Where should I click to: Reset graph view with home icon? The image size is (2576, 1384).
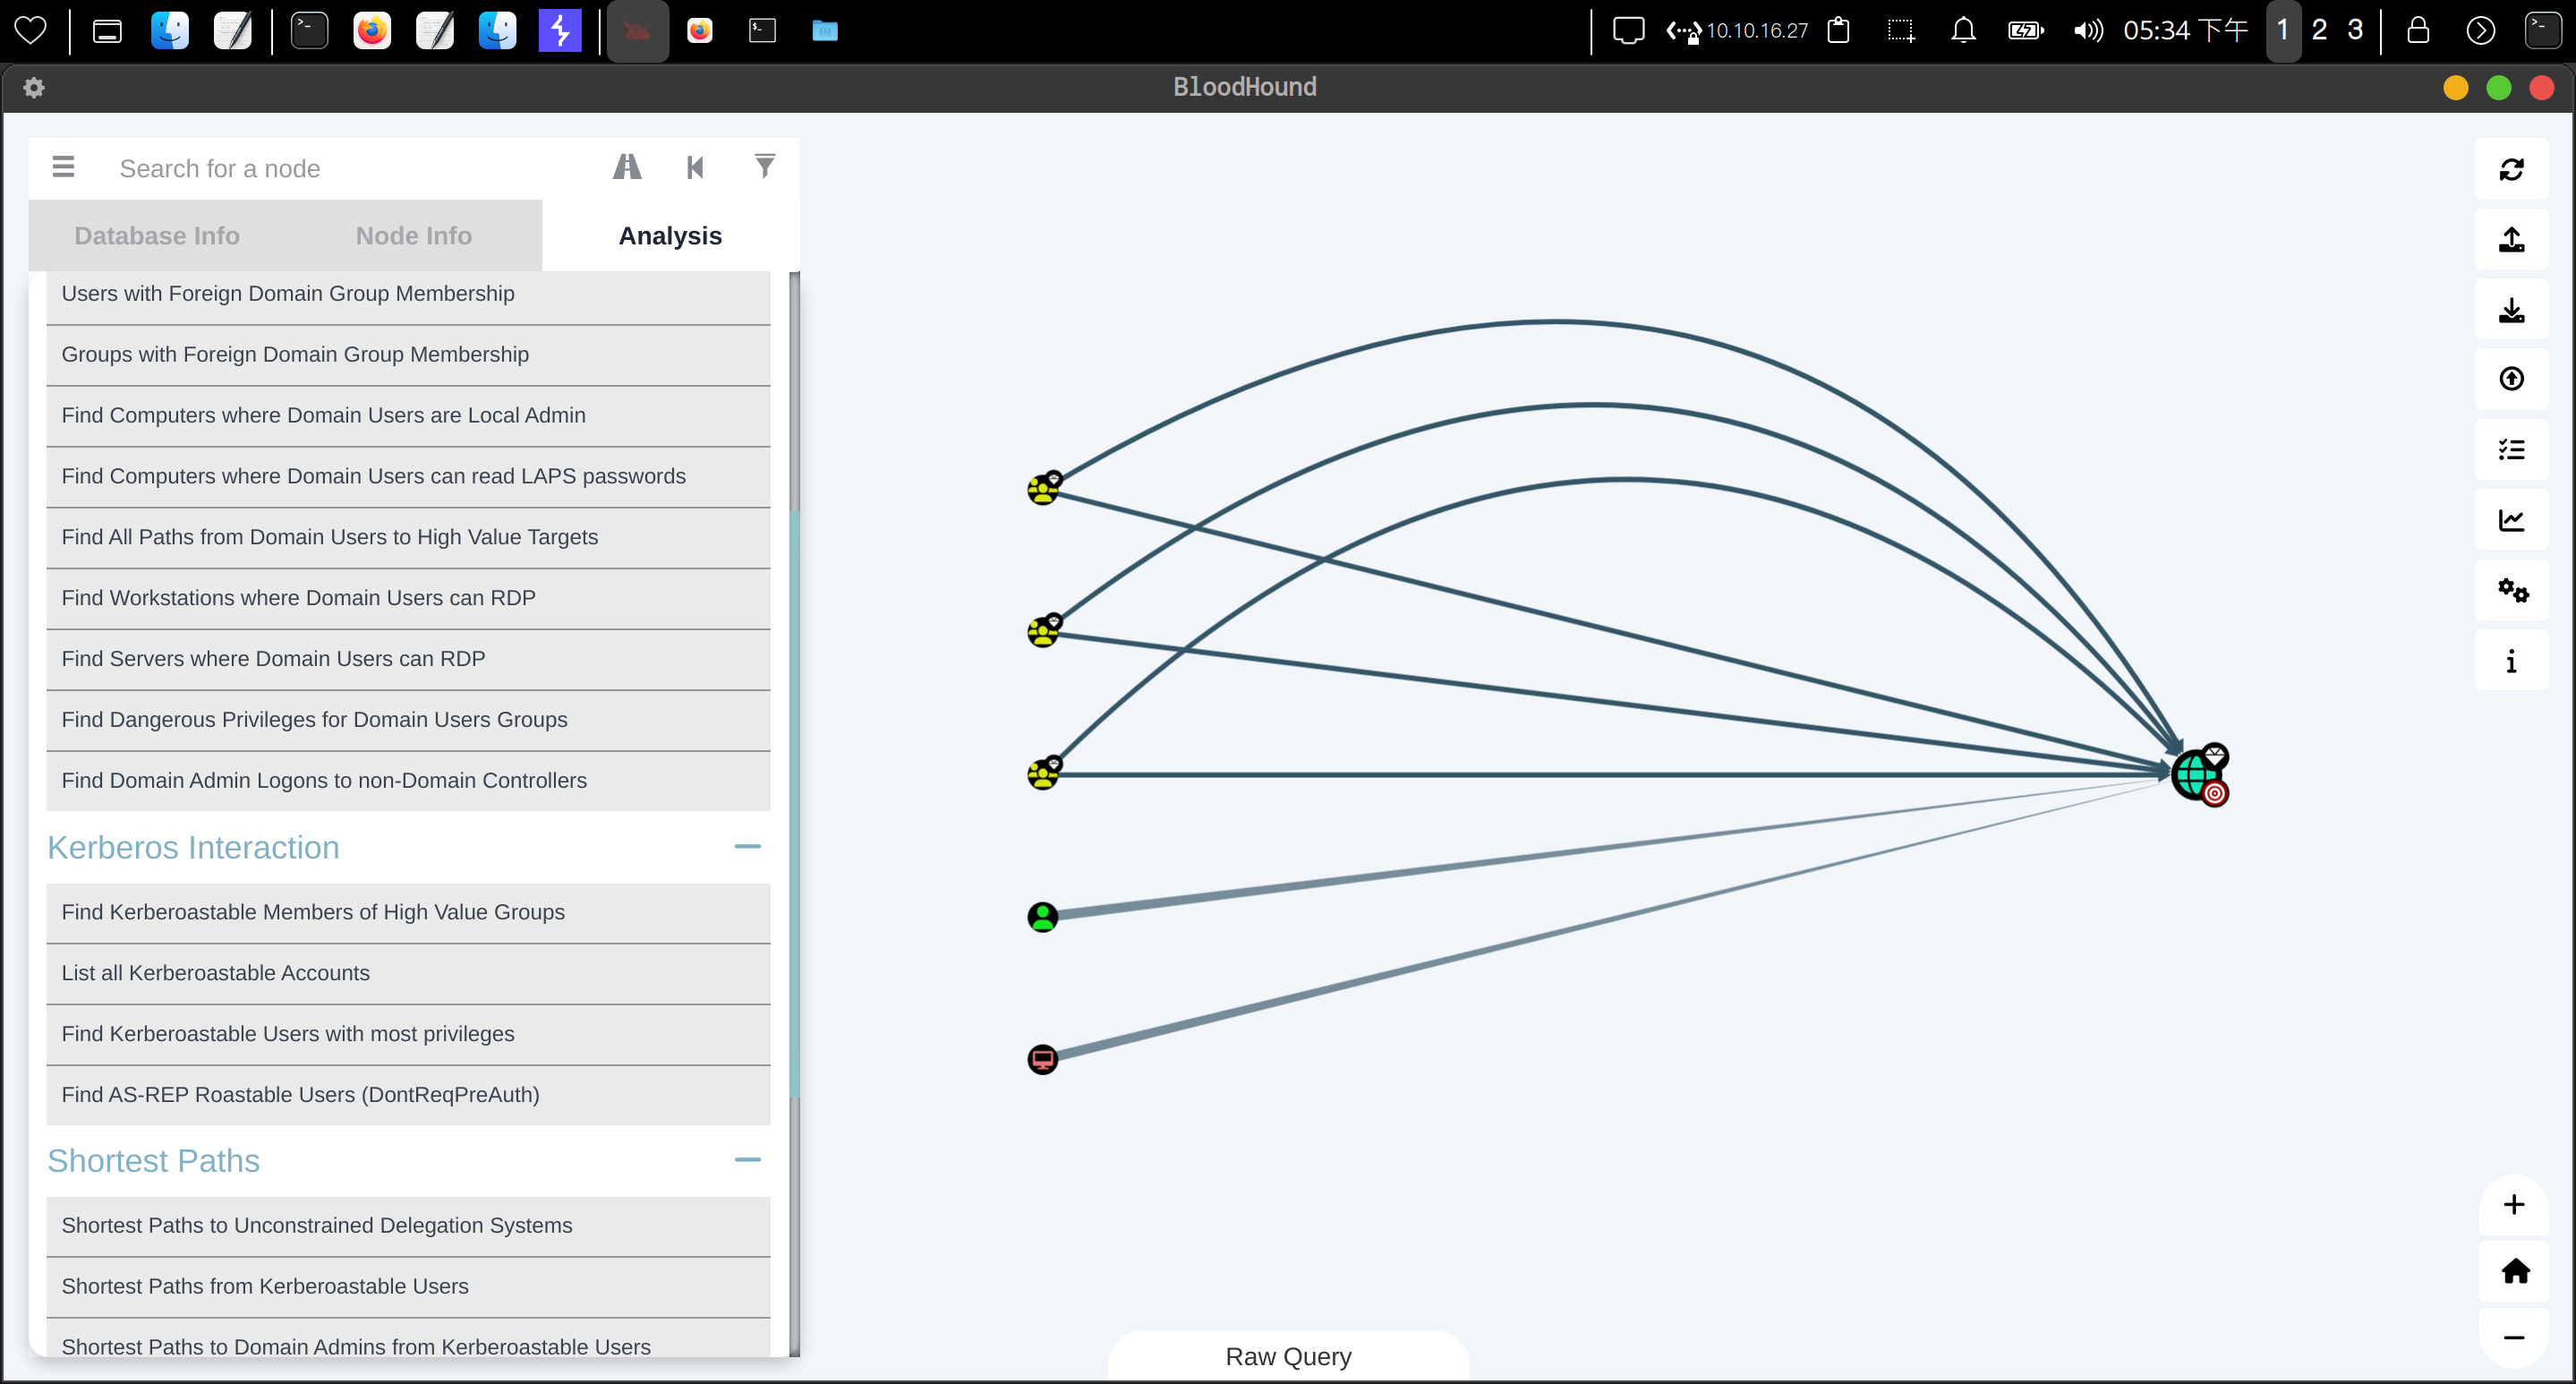point(2514,1271)
